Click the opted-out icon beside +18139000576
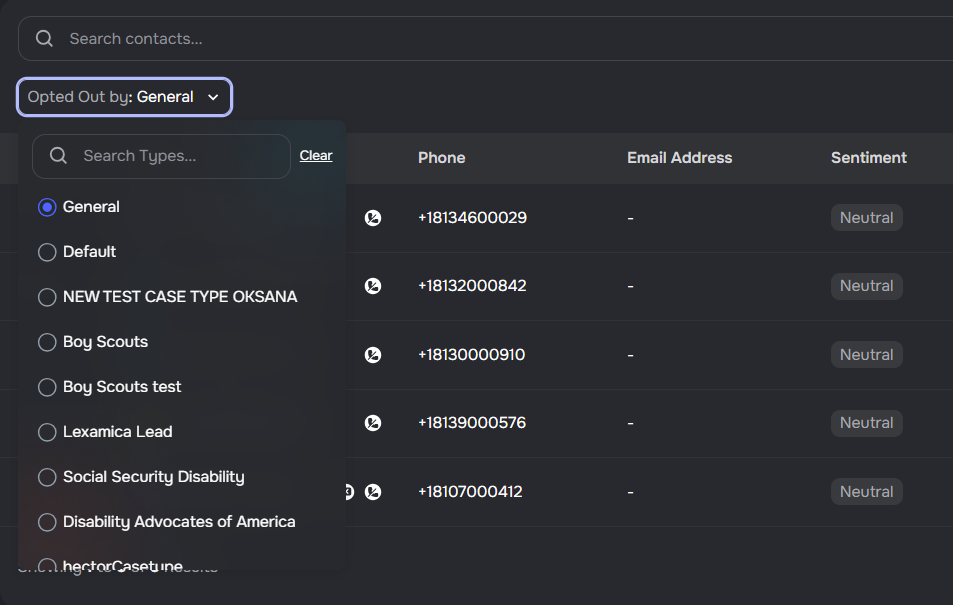 pos(373,423)
